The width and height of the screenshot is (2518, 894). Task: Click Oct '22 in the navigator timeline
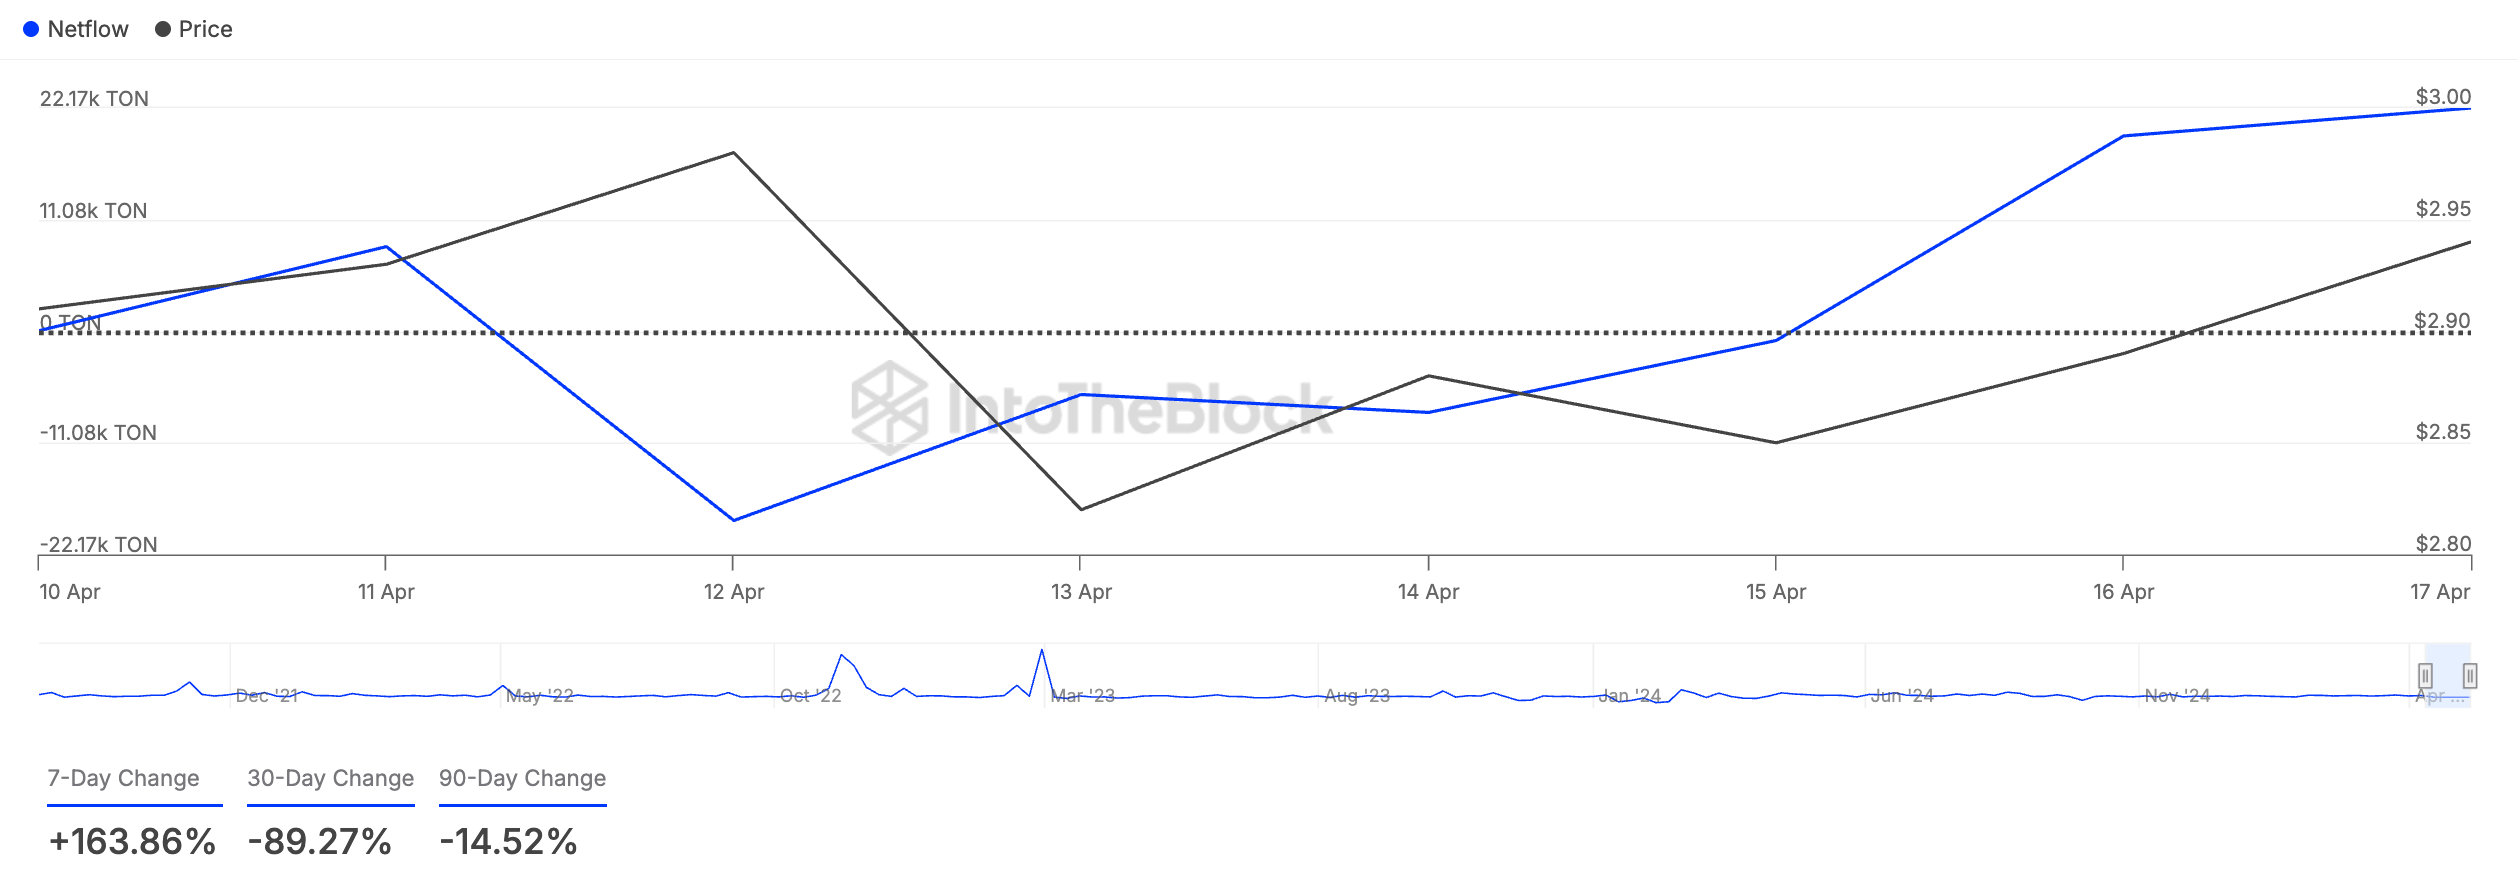pyautogui.click(x=810, y=696)
